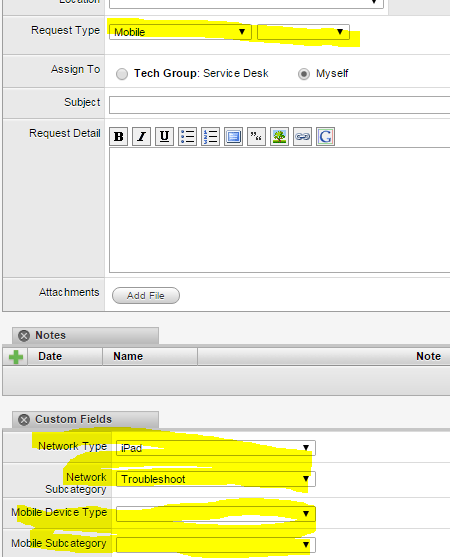Insert a bulleted list
Image resolution: width=450 pixels, height=558 pixels.
tap(187, 137)
